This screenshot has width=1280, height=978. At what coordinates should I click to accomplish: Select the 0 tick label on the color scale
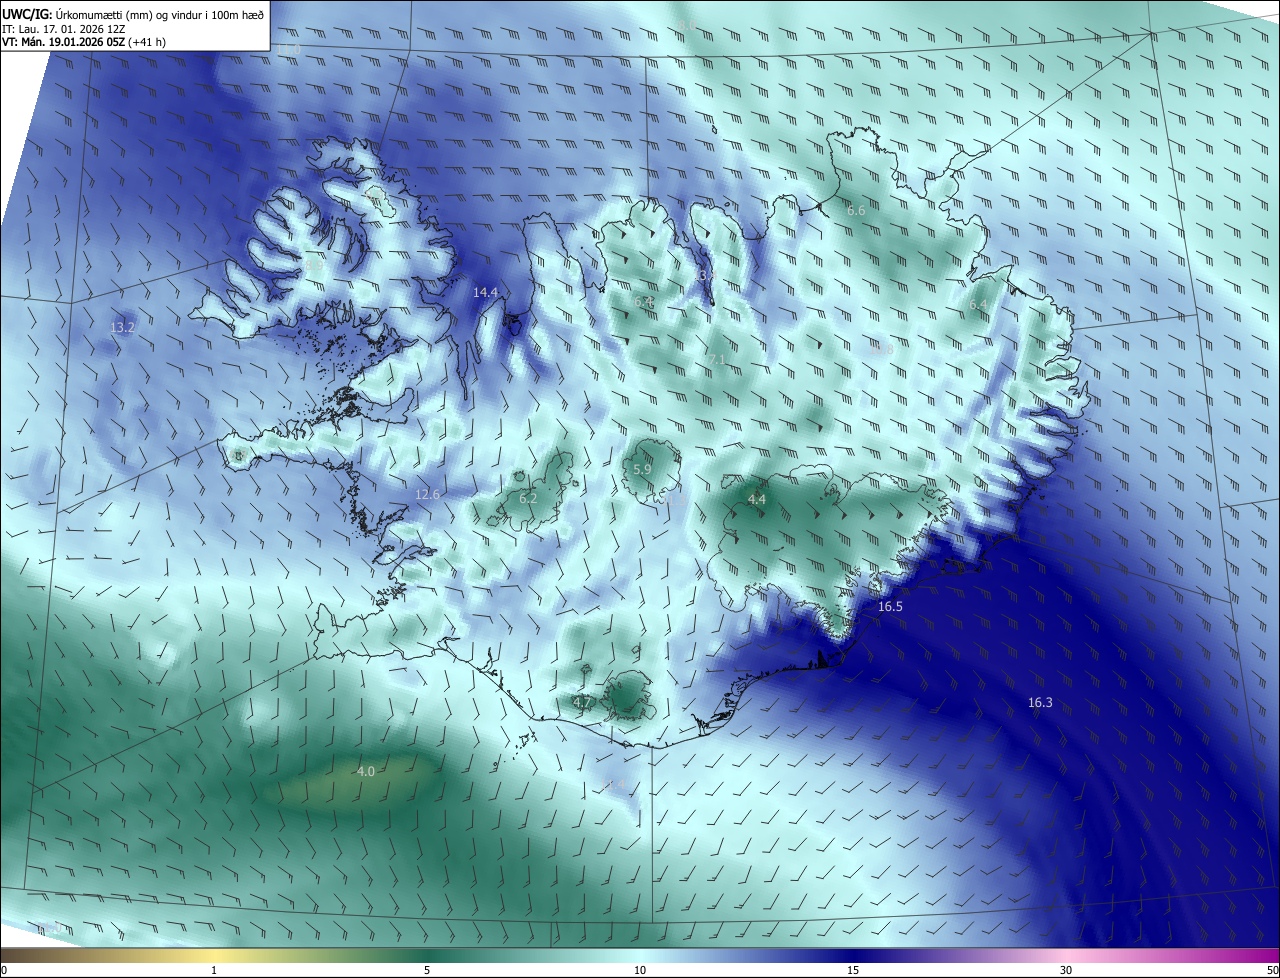[x=4, y=970]
